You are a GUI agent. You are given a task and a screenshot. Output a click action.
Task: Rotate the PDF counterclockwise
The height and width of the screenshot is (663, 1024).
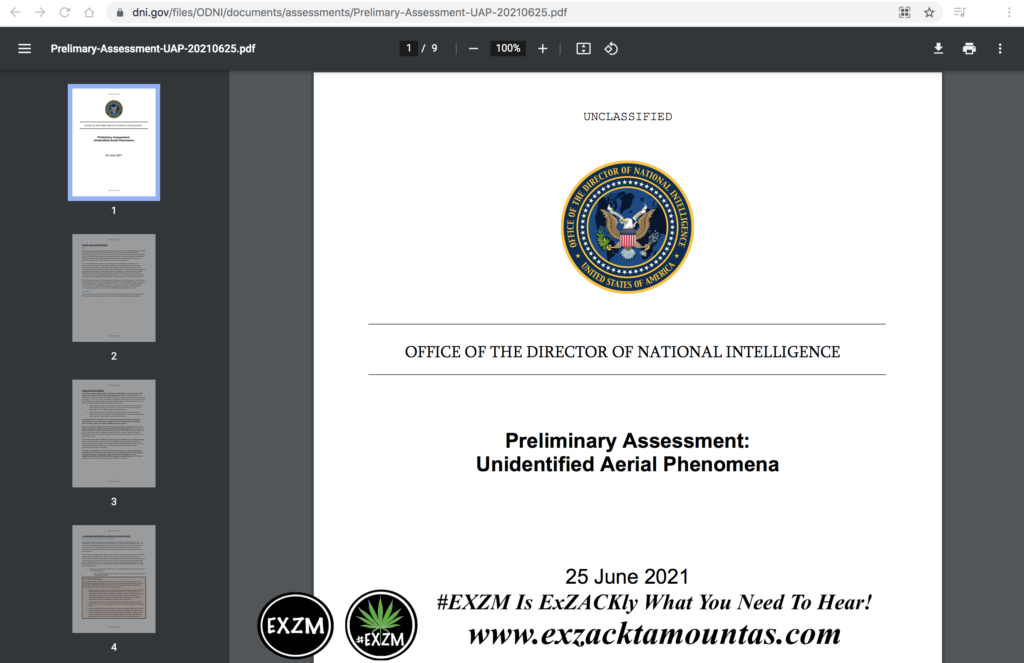click(611, 48)
